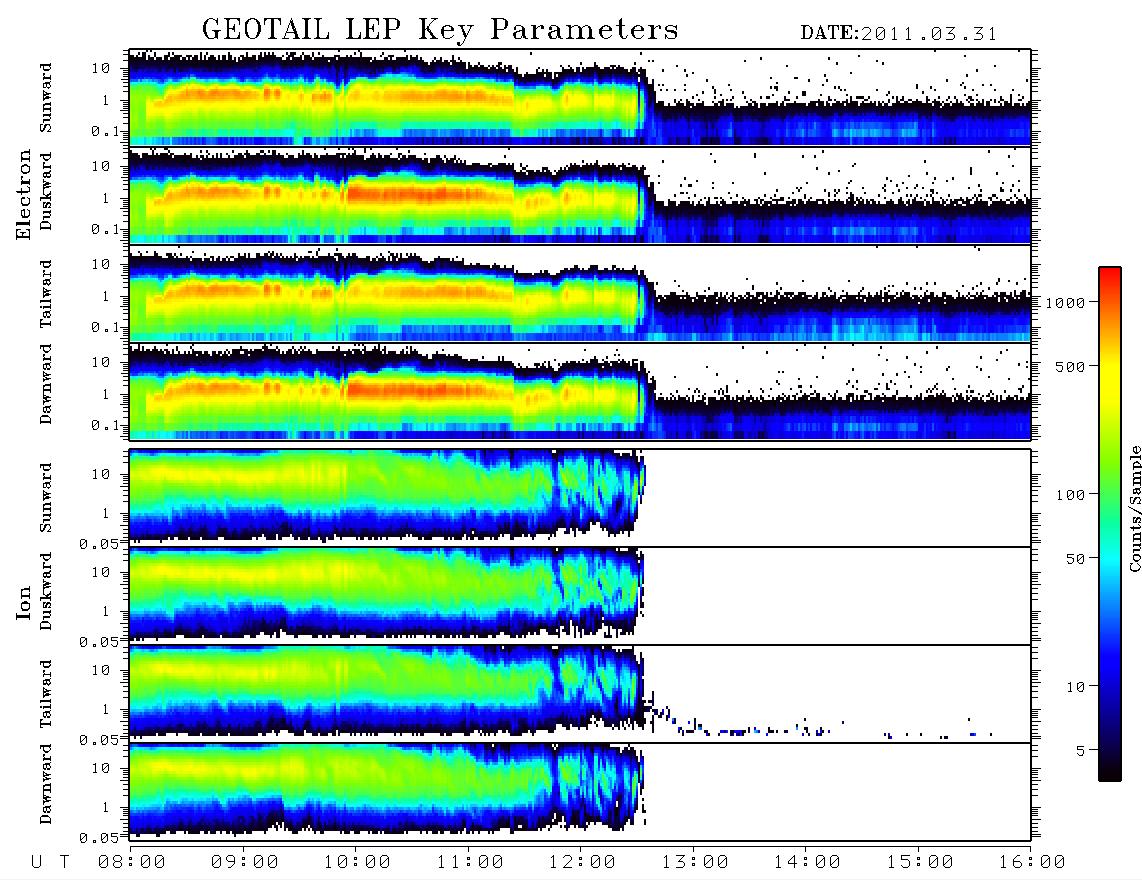Click the 500 colorbar tick label
Image resolution: width=1142 pixels, height=880 pixels.
(1070, 366)
